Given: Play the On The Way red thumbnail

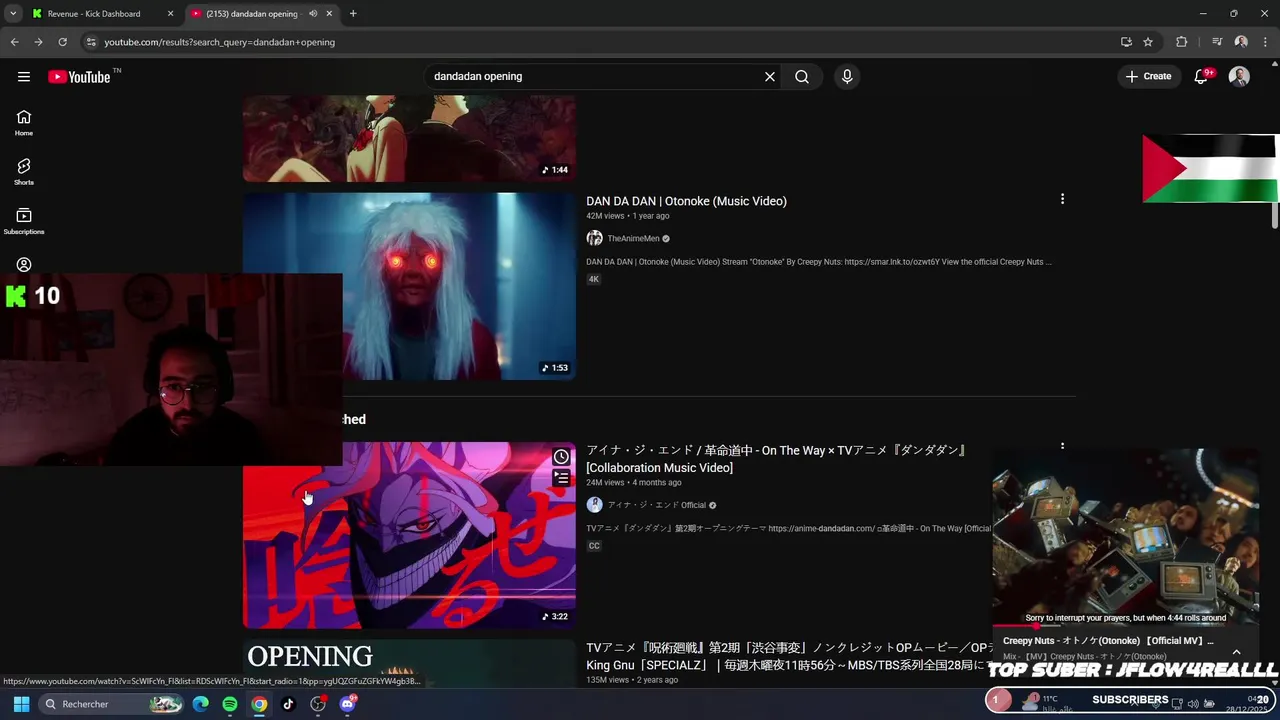Looking at the screenshot, I should point(409,535).
